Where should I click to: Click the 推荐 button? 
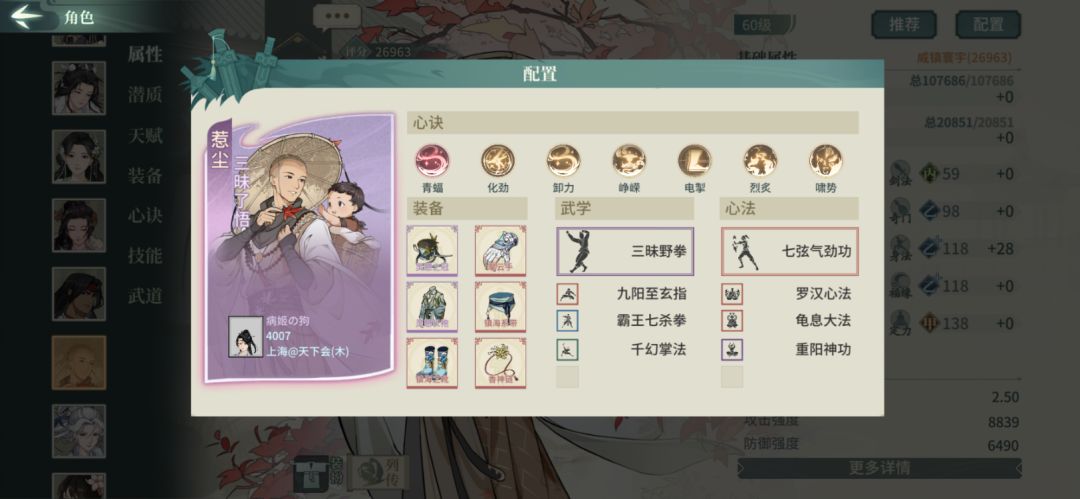904,25
